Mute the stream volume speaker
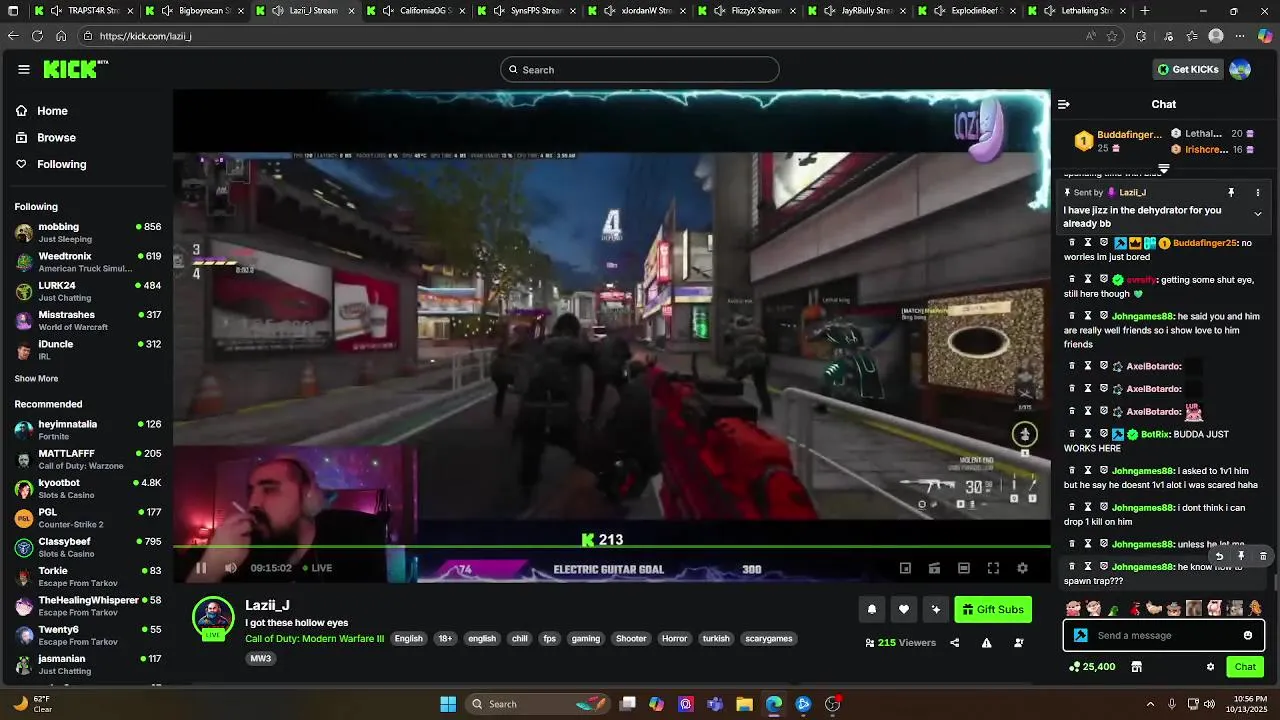Image resolution: width=1280 pixels, height=720 pixels. coord(230,568)
